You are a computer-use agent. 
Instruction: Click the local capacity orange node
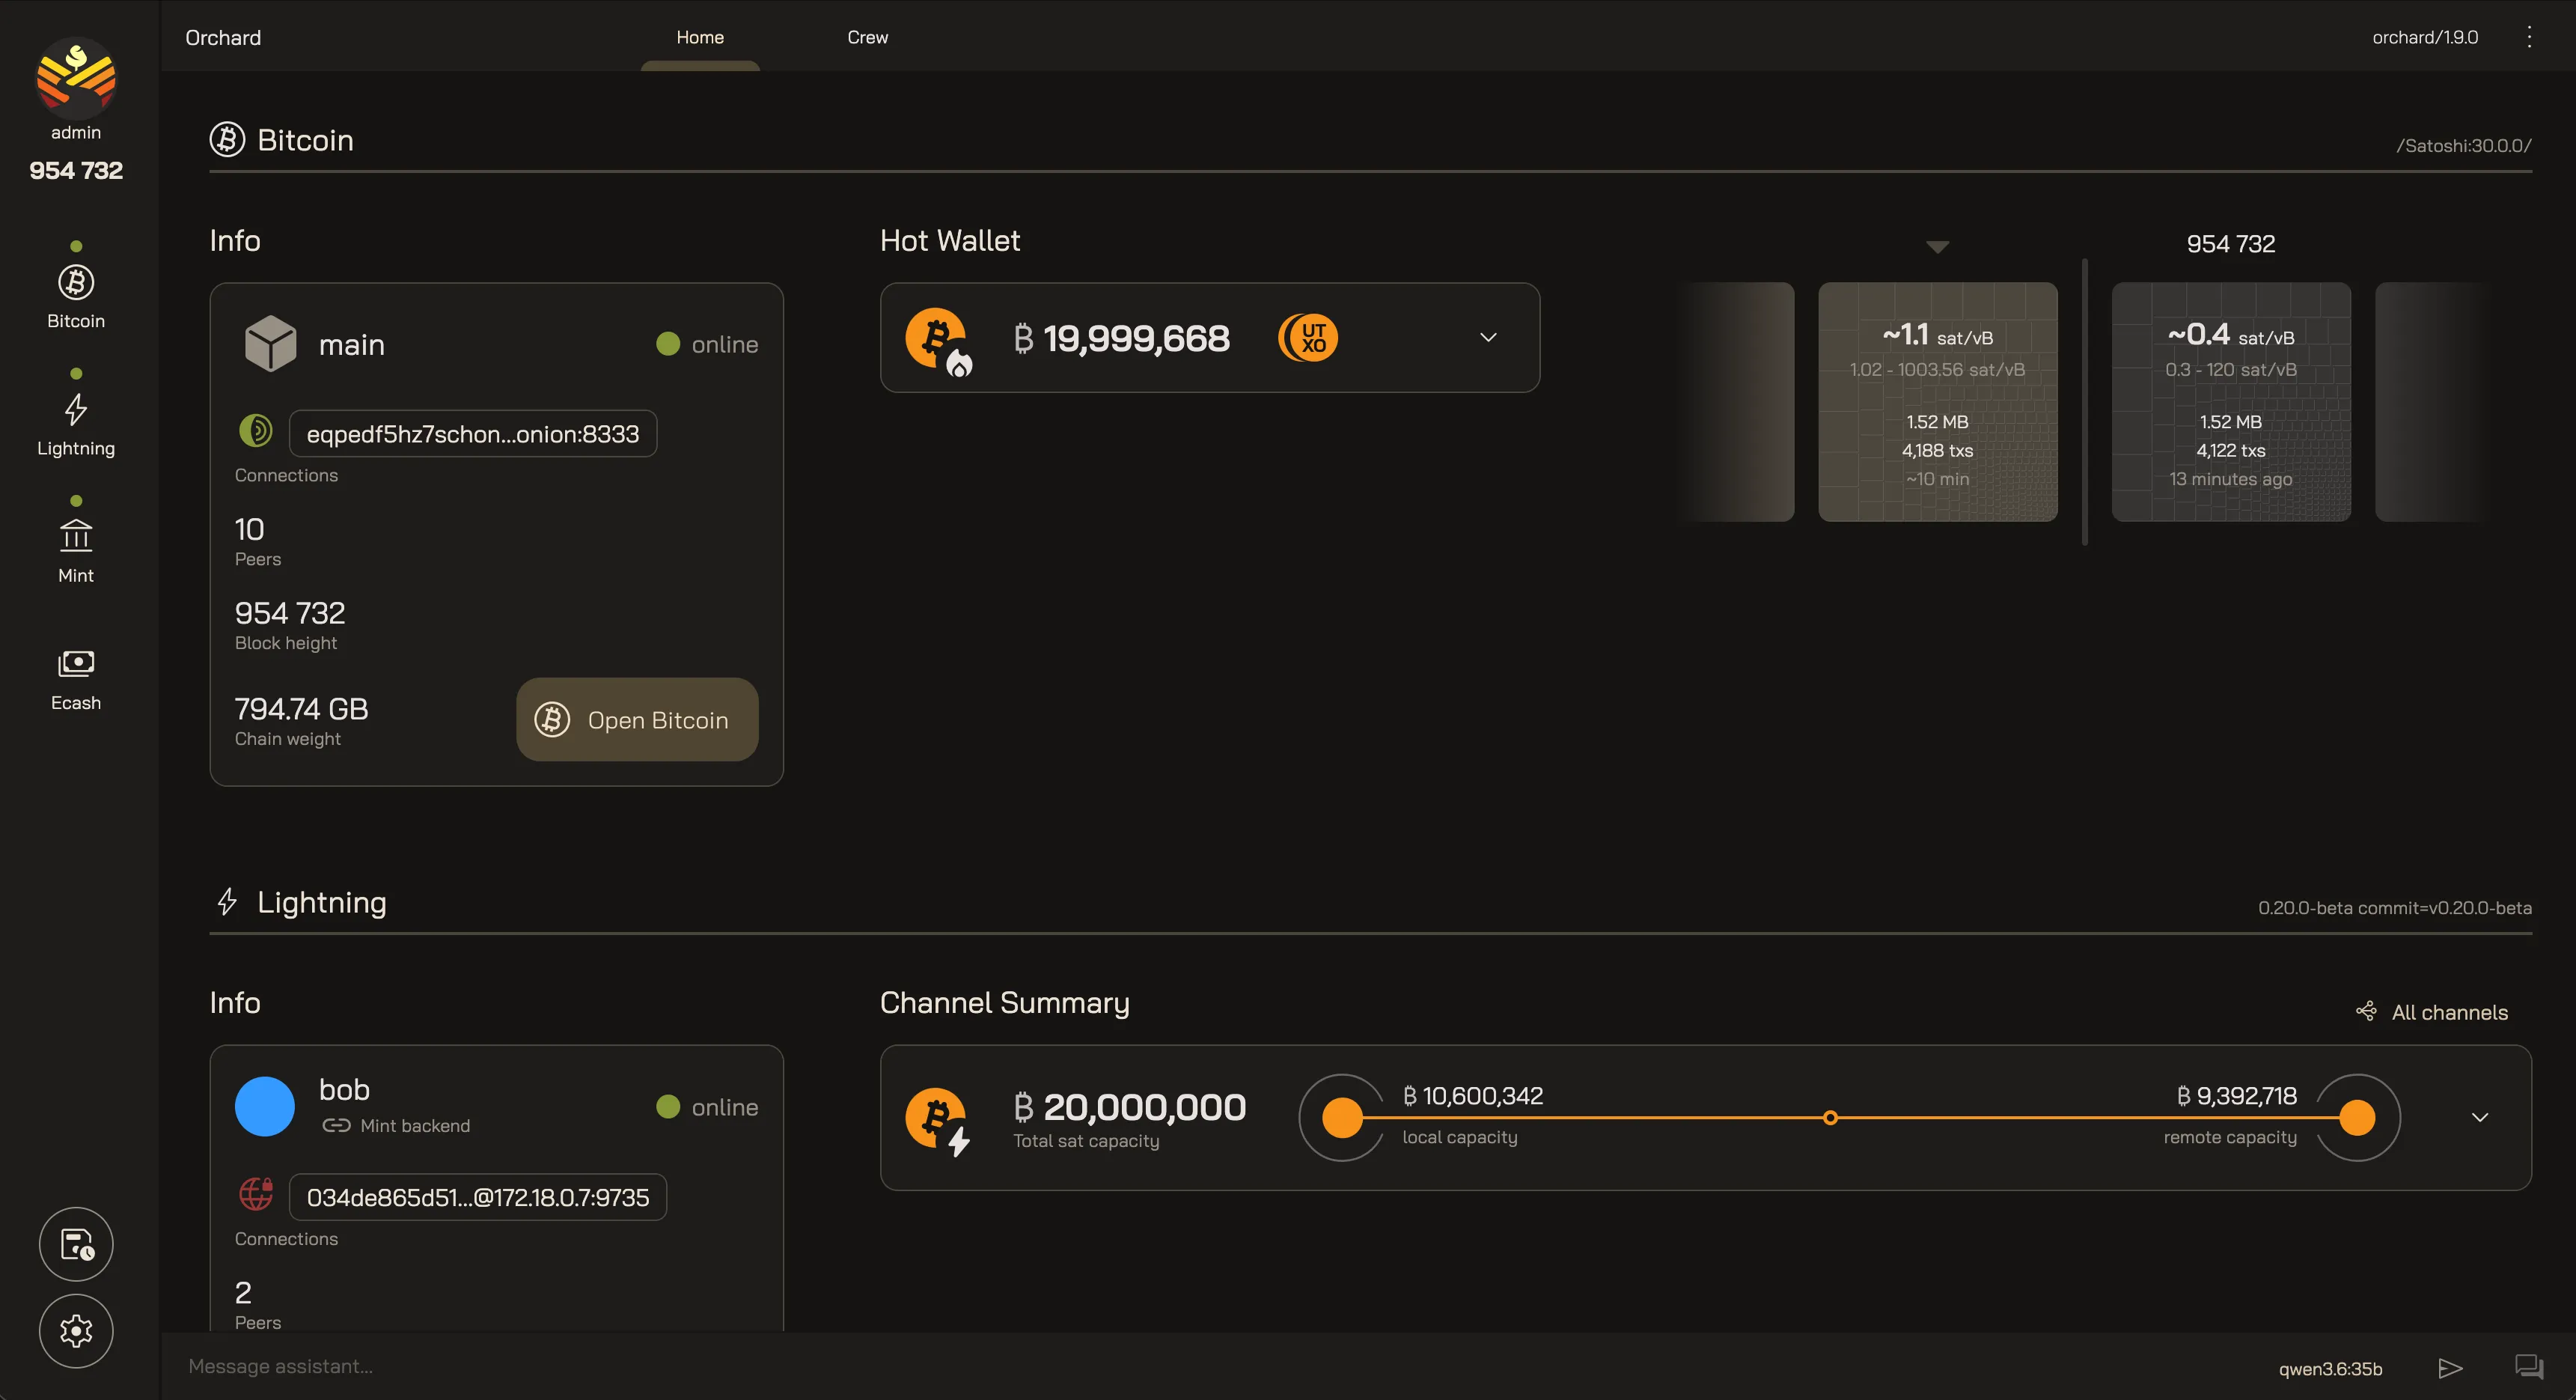click(x=1342, y=1117)
